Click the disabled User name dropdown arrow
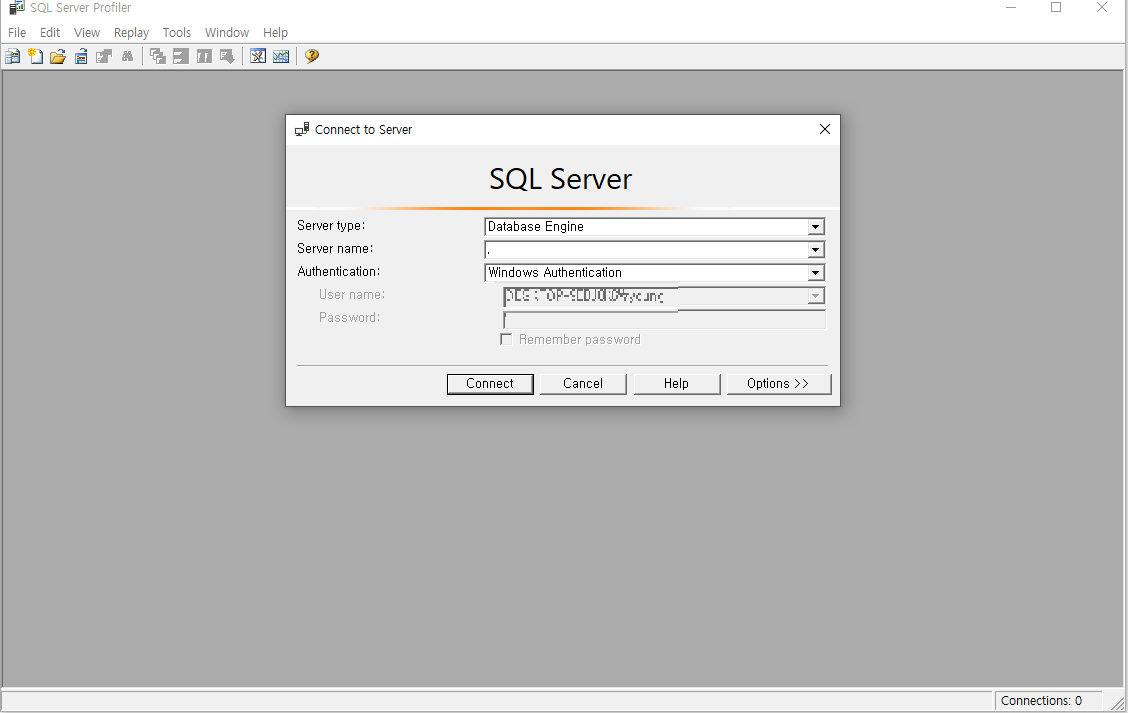Screen dimensions: 1128x713 pos(815,296)
